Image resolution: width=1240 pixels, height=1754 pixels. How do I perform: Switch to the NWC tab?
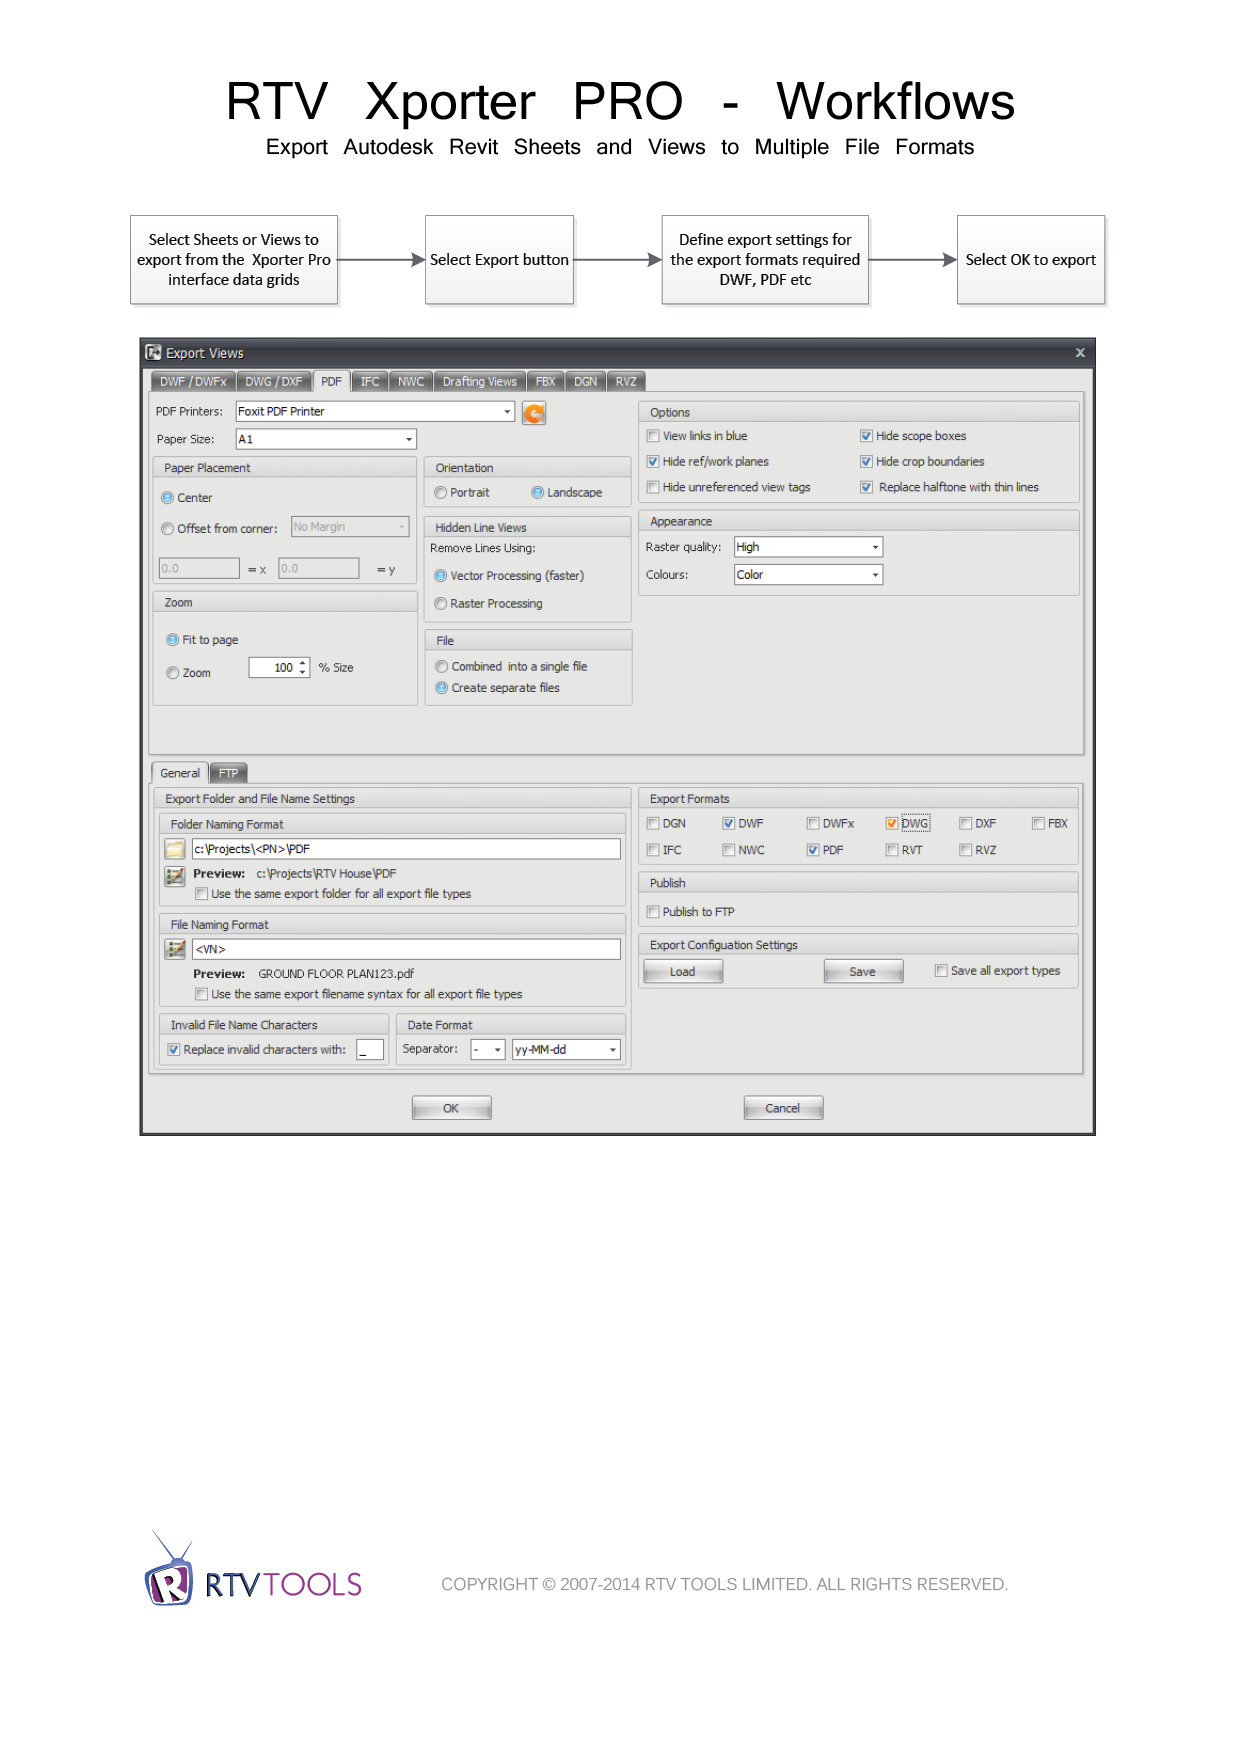click(411, 382)
